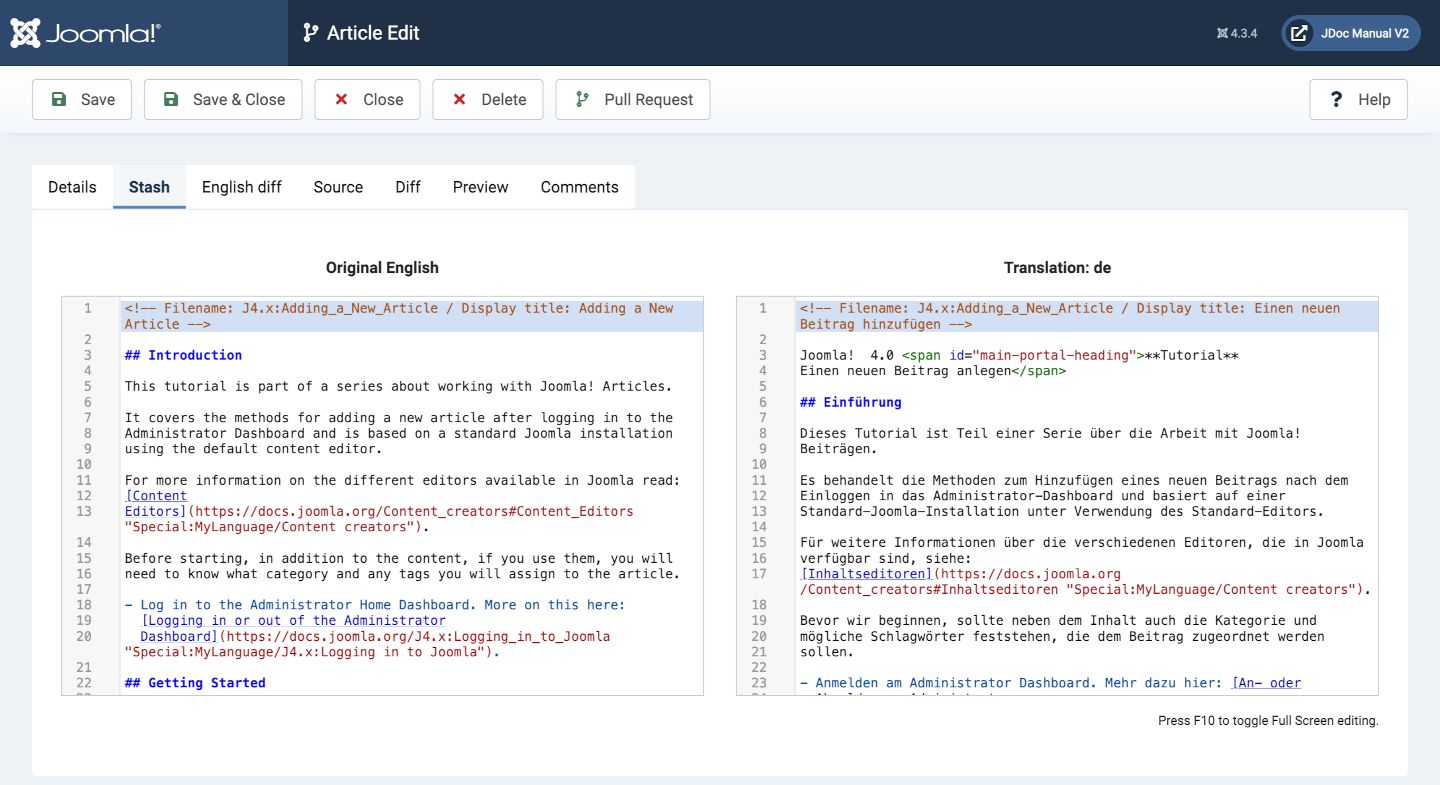Click line number 5 in the English editor gutter
Image resolution: width=1440 pixels, height=785 pixels.
88,386
